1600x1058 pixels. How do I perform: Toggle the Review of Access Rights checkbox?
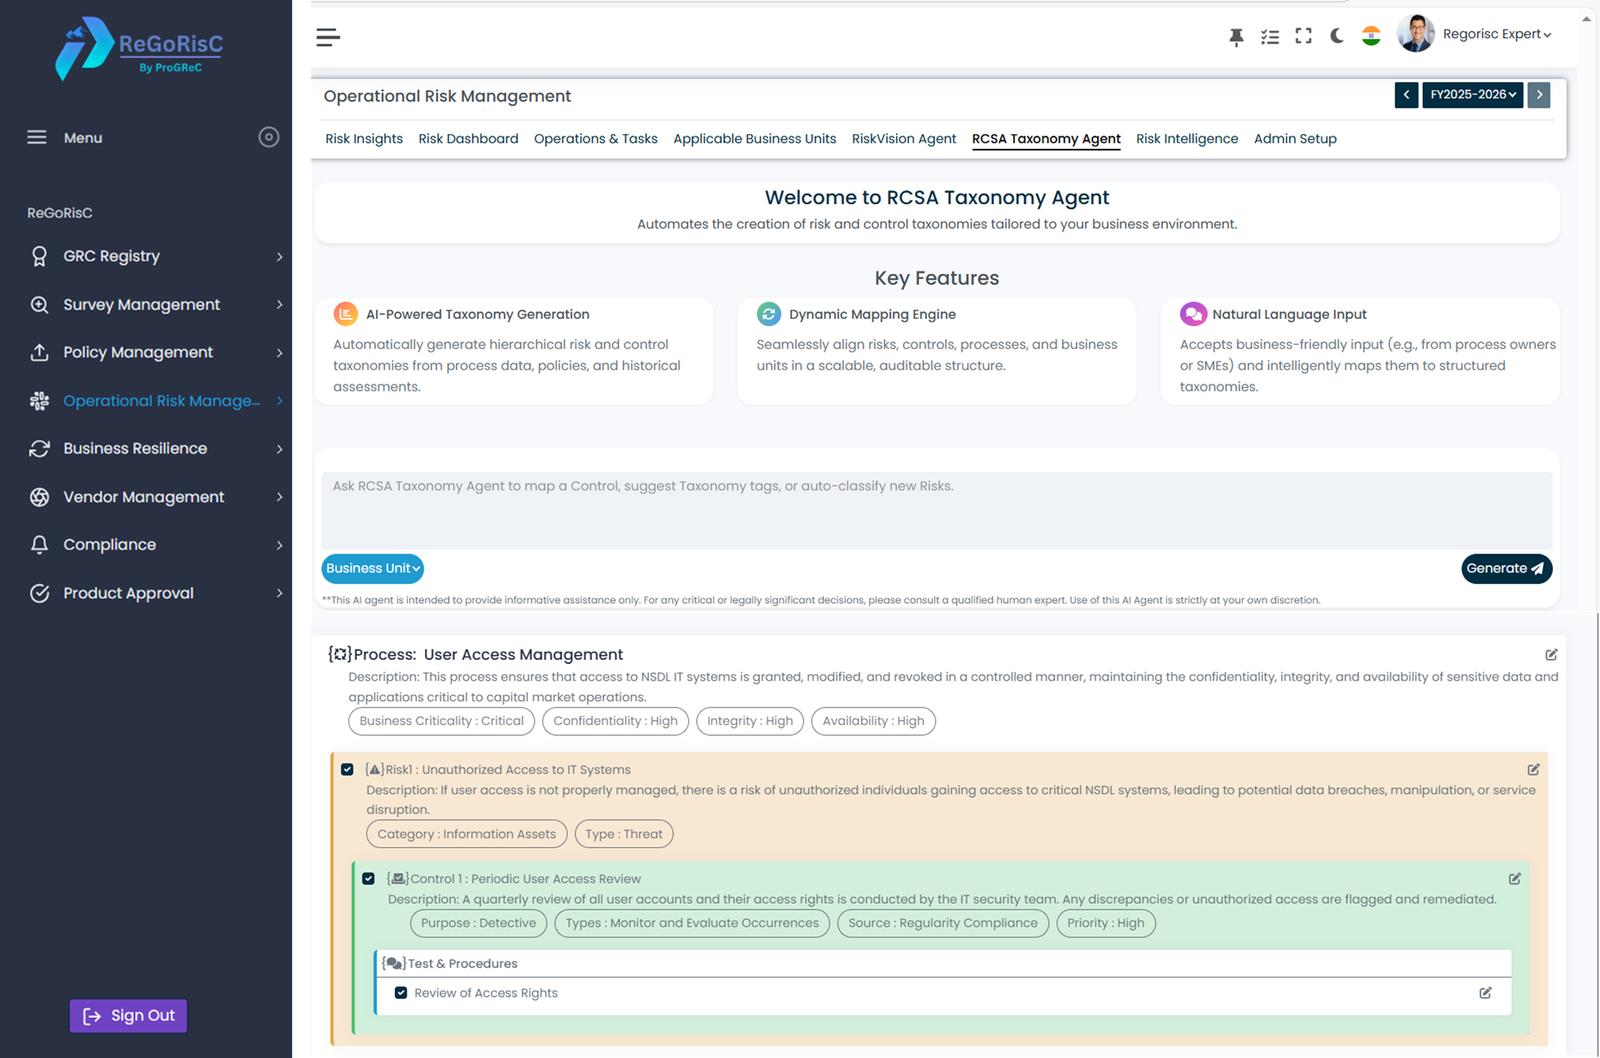[401, 993]
